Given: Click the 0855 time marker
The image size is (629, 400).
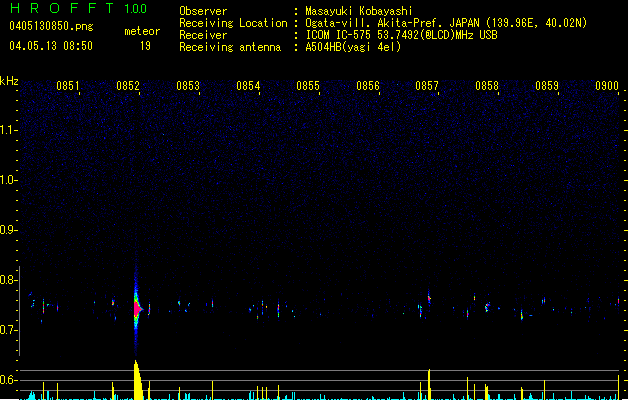Looking at the screenshot, I should point(308,86).
